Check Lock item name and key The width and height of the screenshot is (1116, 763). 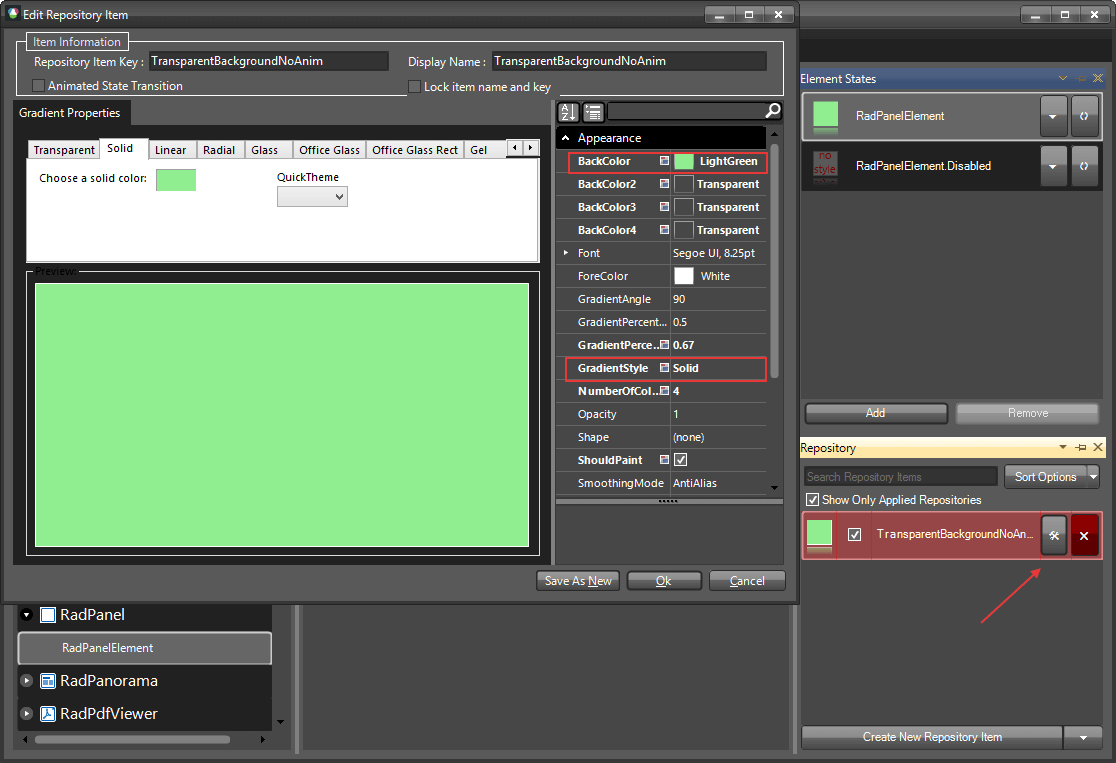click(x=414, y=86)
